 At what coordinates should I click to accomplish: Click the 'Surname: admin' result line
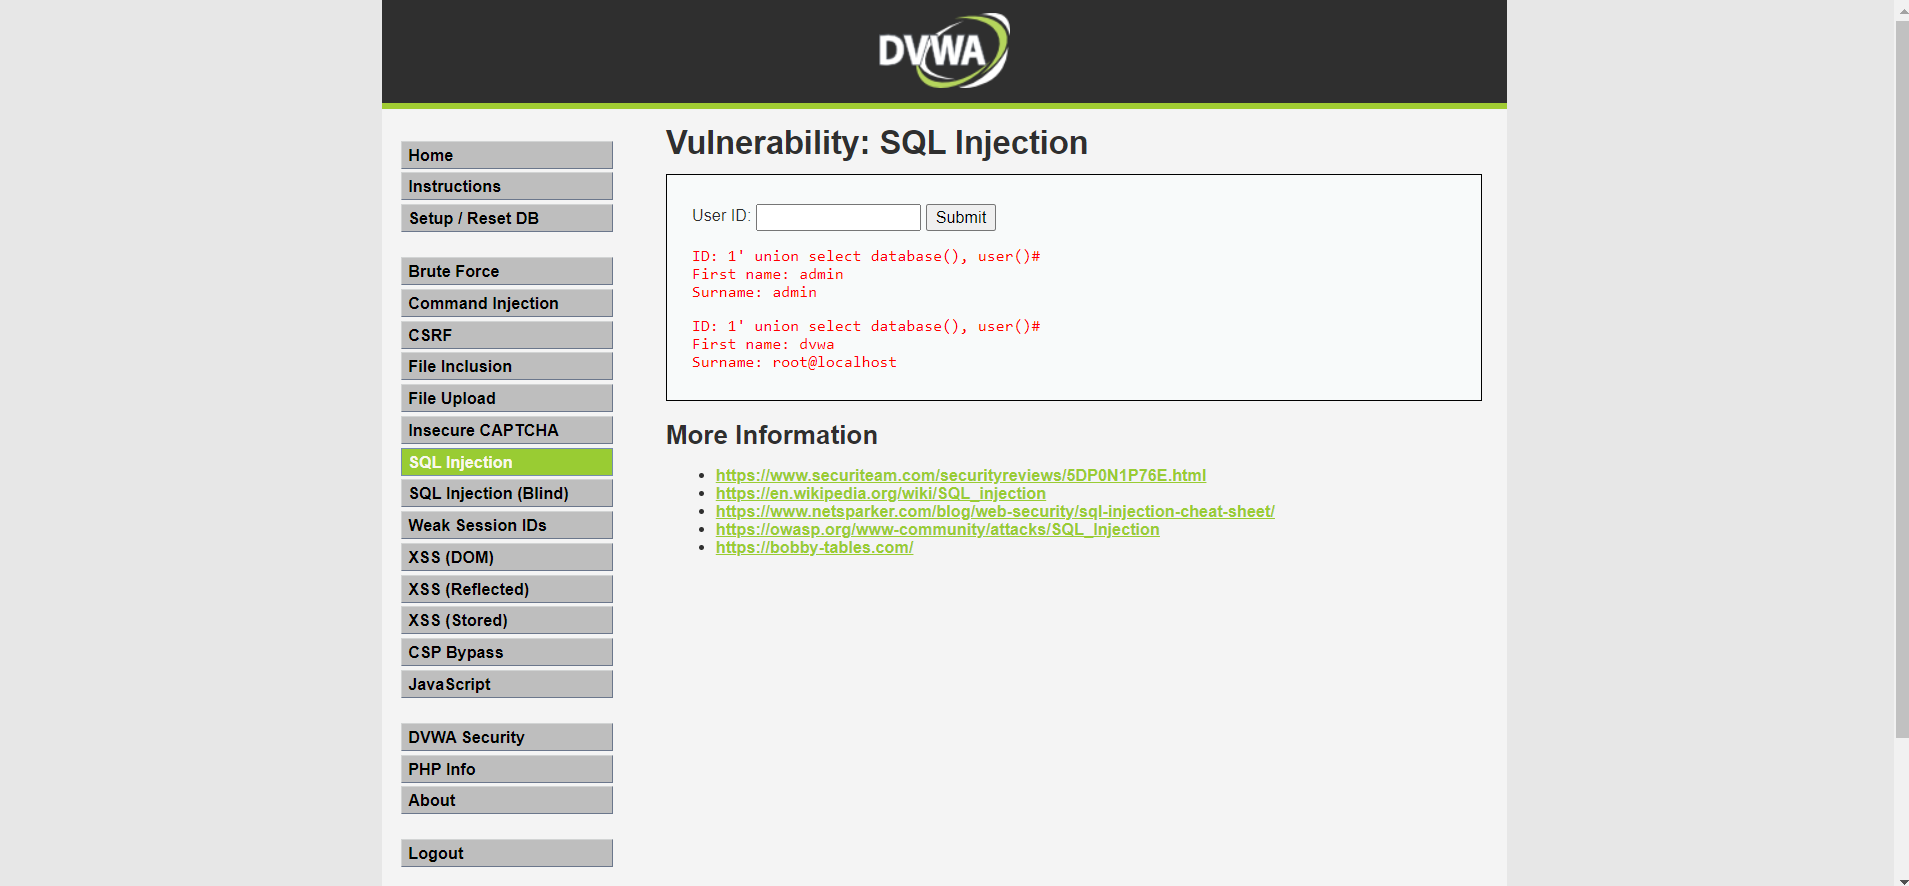[x=754, y=292]
